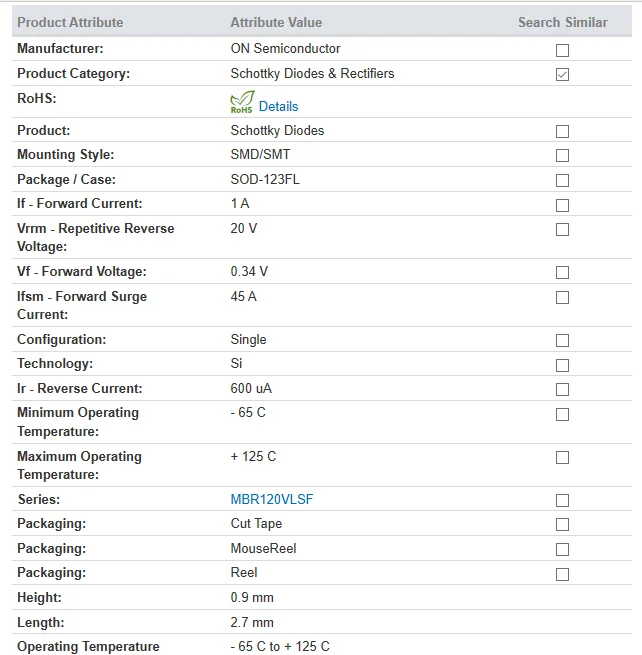This screenshot has height=655, width=642.
Task: Click the - 65 C to + 125 C value
Action: tap(280, 646)
